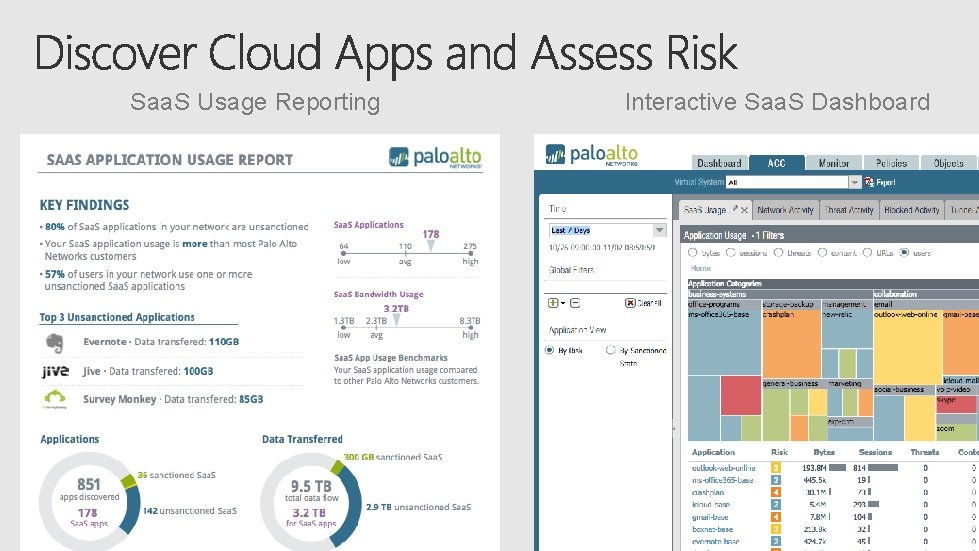The height and width of the screenshot is (551, 979).
Task: Open crashplan application link in table
Action: 707,492
